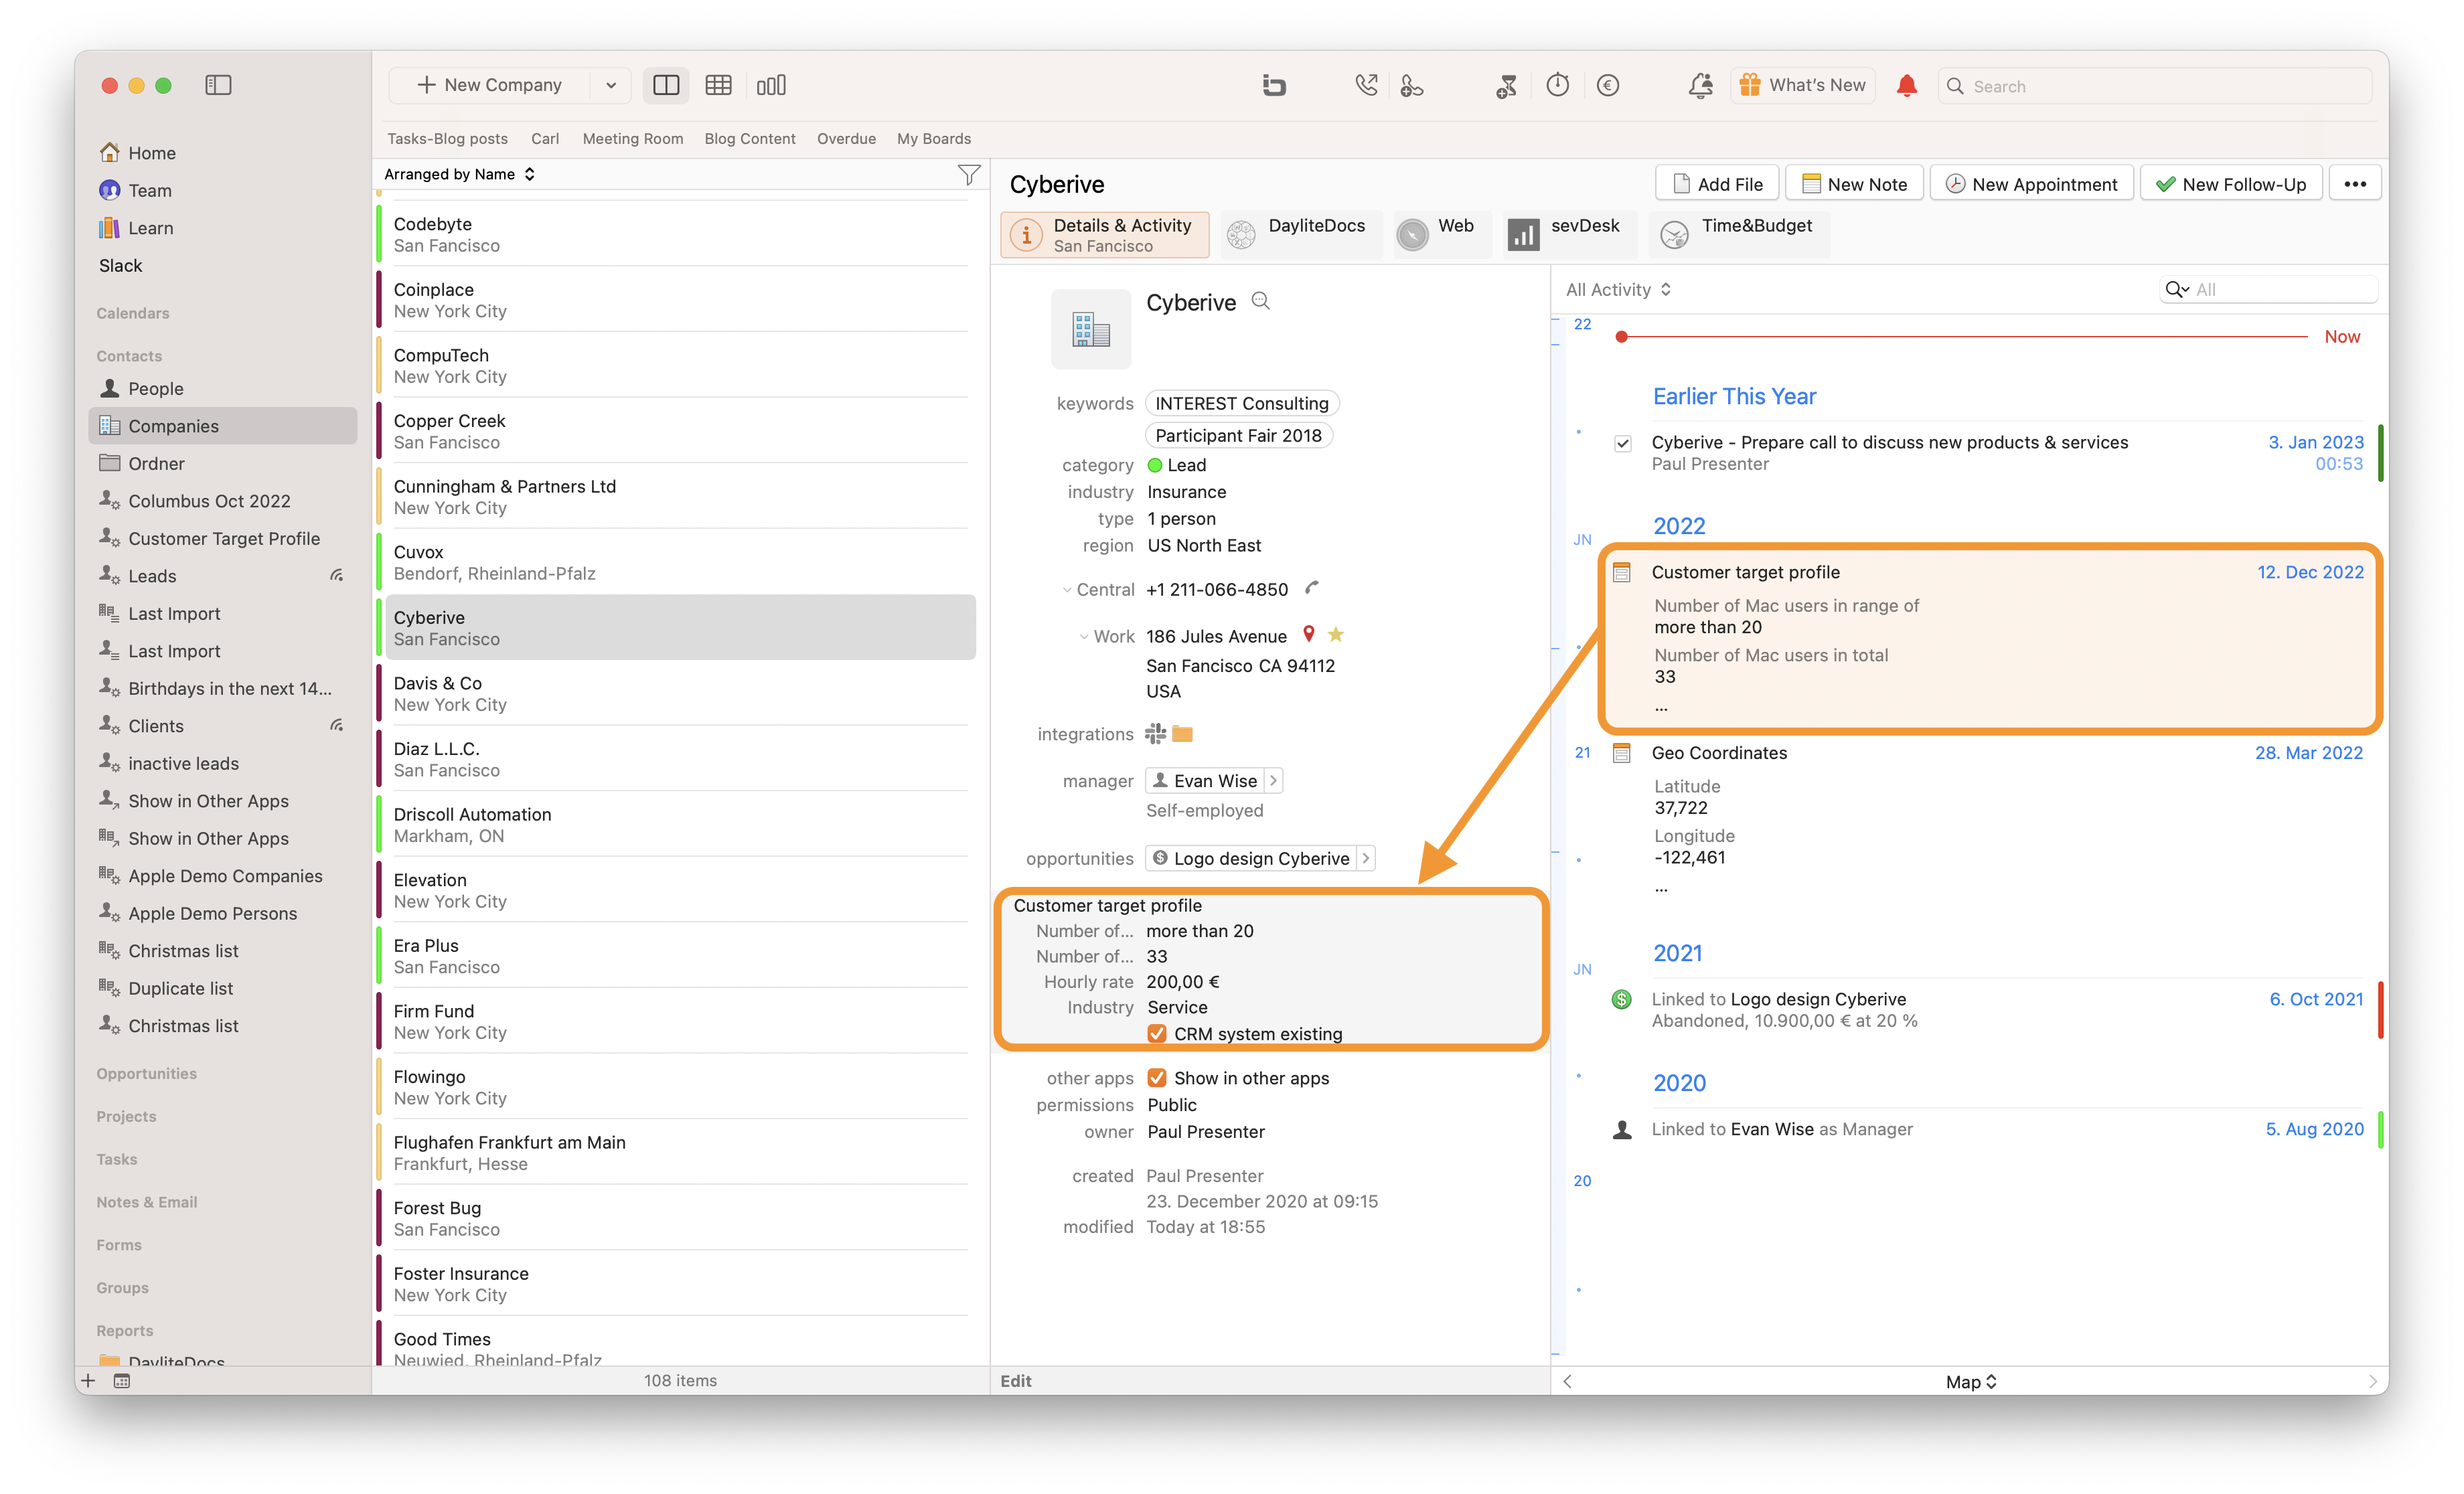This screenshot has height=1494, width=2464.
Task: Open the activity search filter dropdown
Action: [x=2177, y=290]
